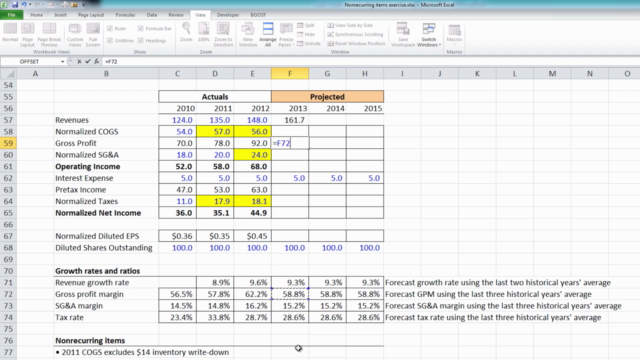Select 2012 Normalized Net Income 44.9
Viewport: 640px width, 360px height.
coord(252,213)
